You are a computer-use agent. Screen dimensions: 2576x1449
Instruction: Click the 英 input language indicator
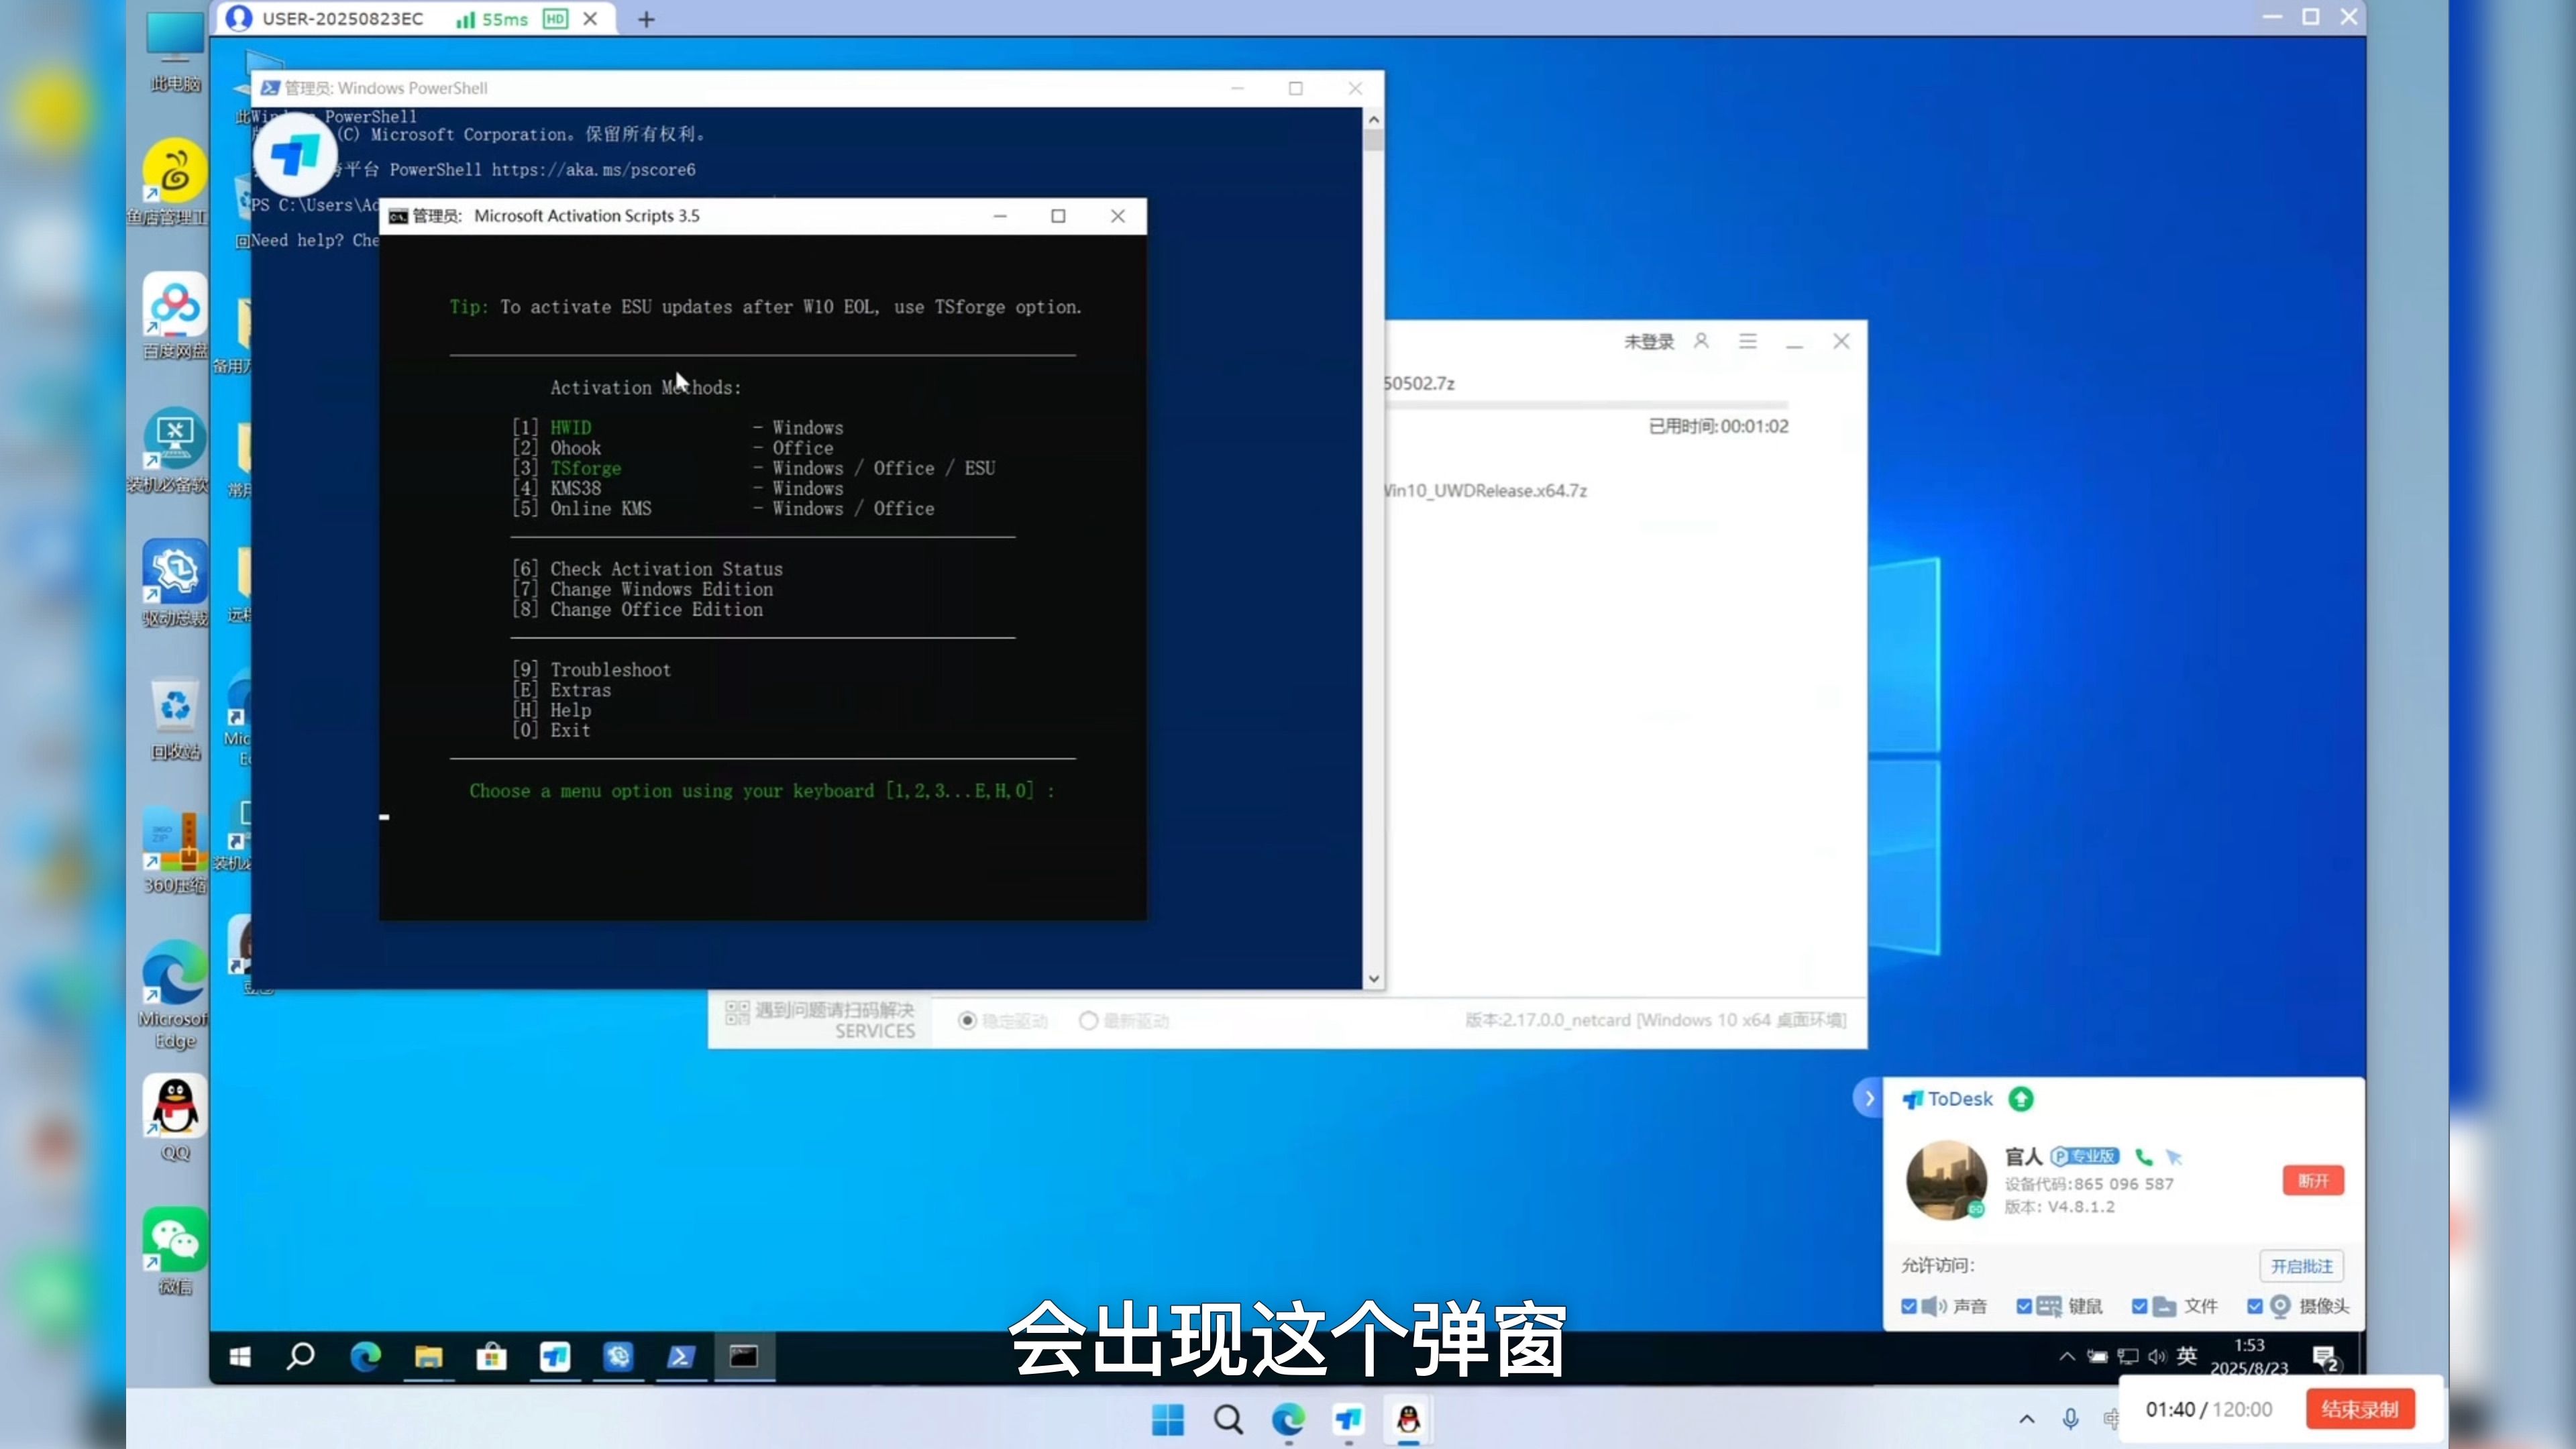point(2187,1356)
